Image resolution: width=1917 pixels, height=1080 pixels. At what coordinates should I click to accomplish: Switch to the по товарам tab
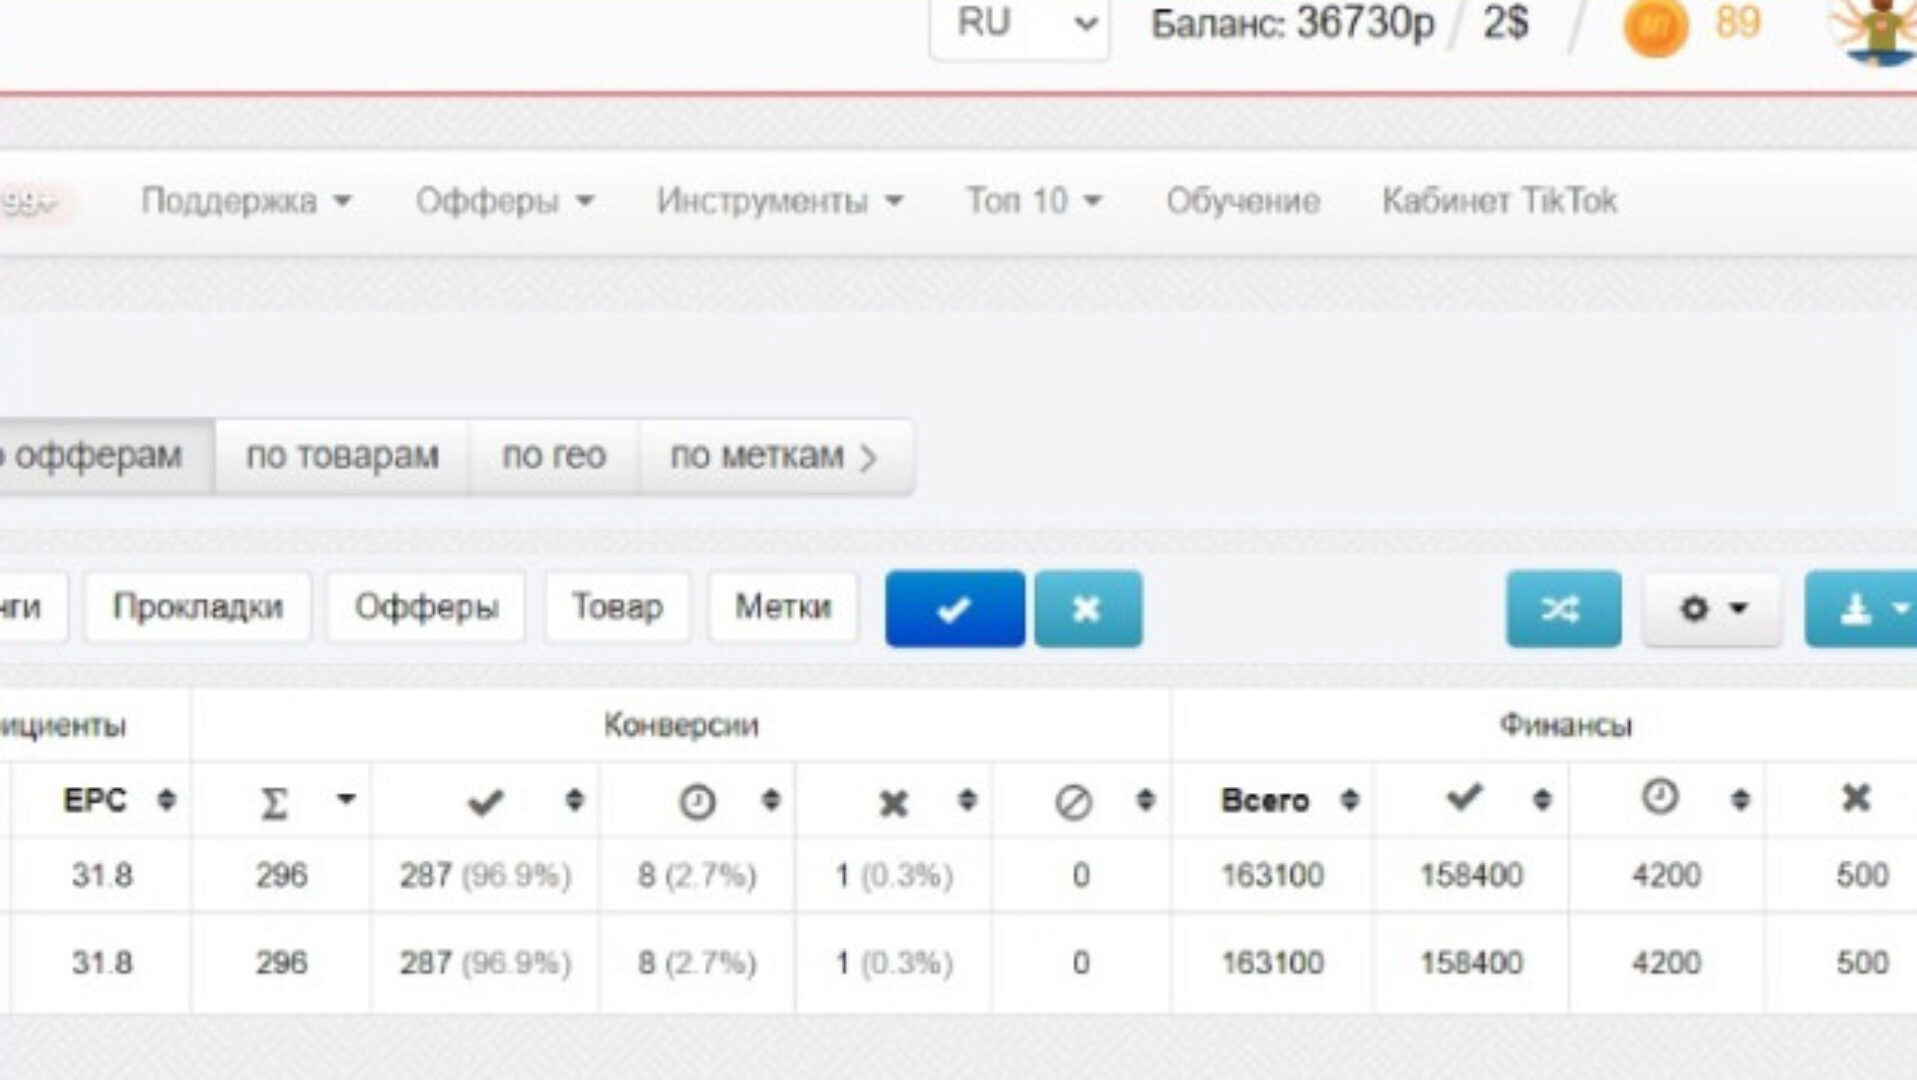click(x=340, y=456)
